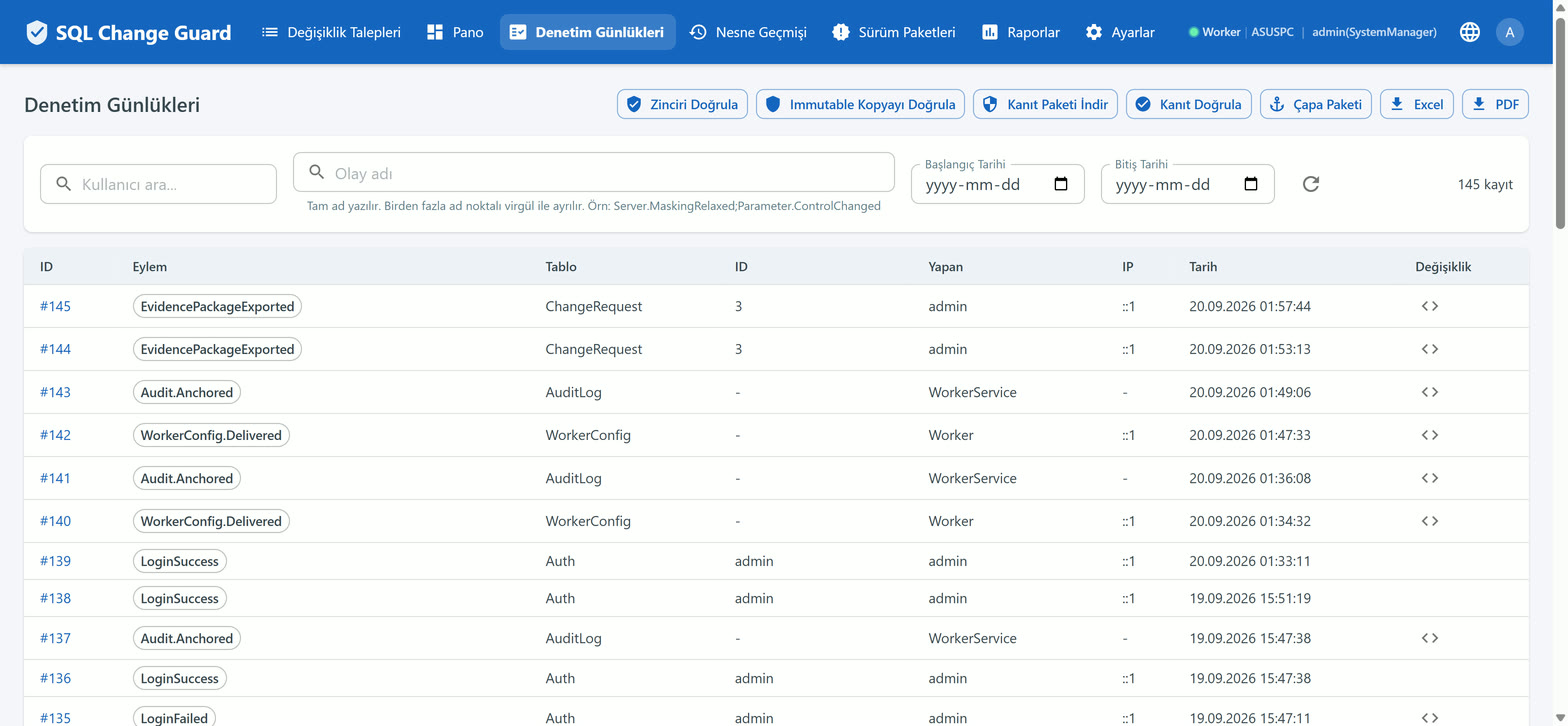1568x726 pixels.
Task: Click the 145 kayıt record count
Action: pyautogui.click(x=1485, y=184)
